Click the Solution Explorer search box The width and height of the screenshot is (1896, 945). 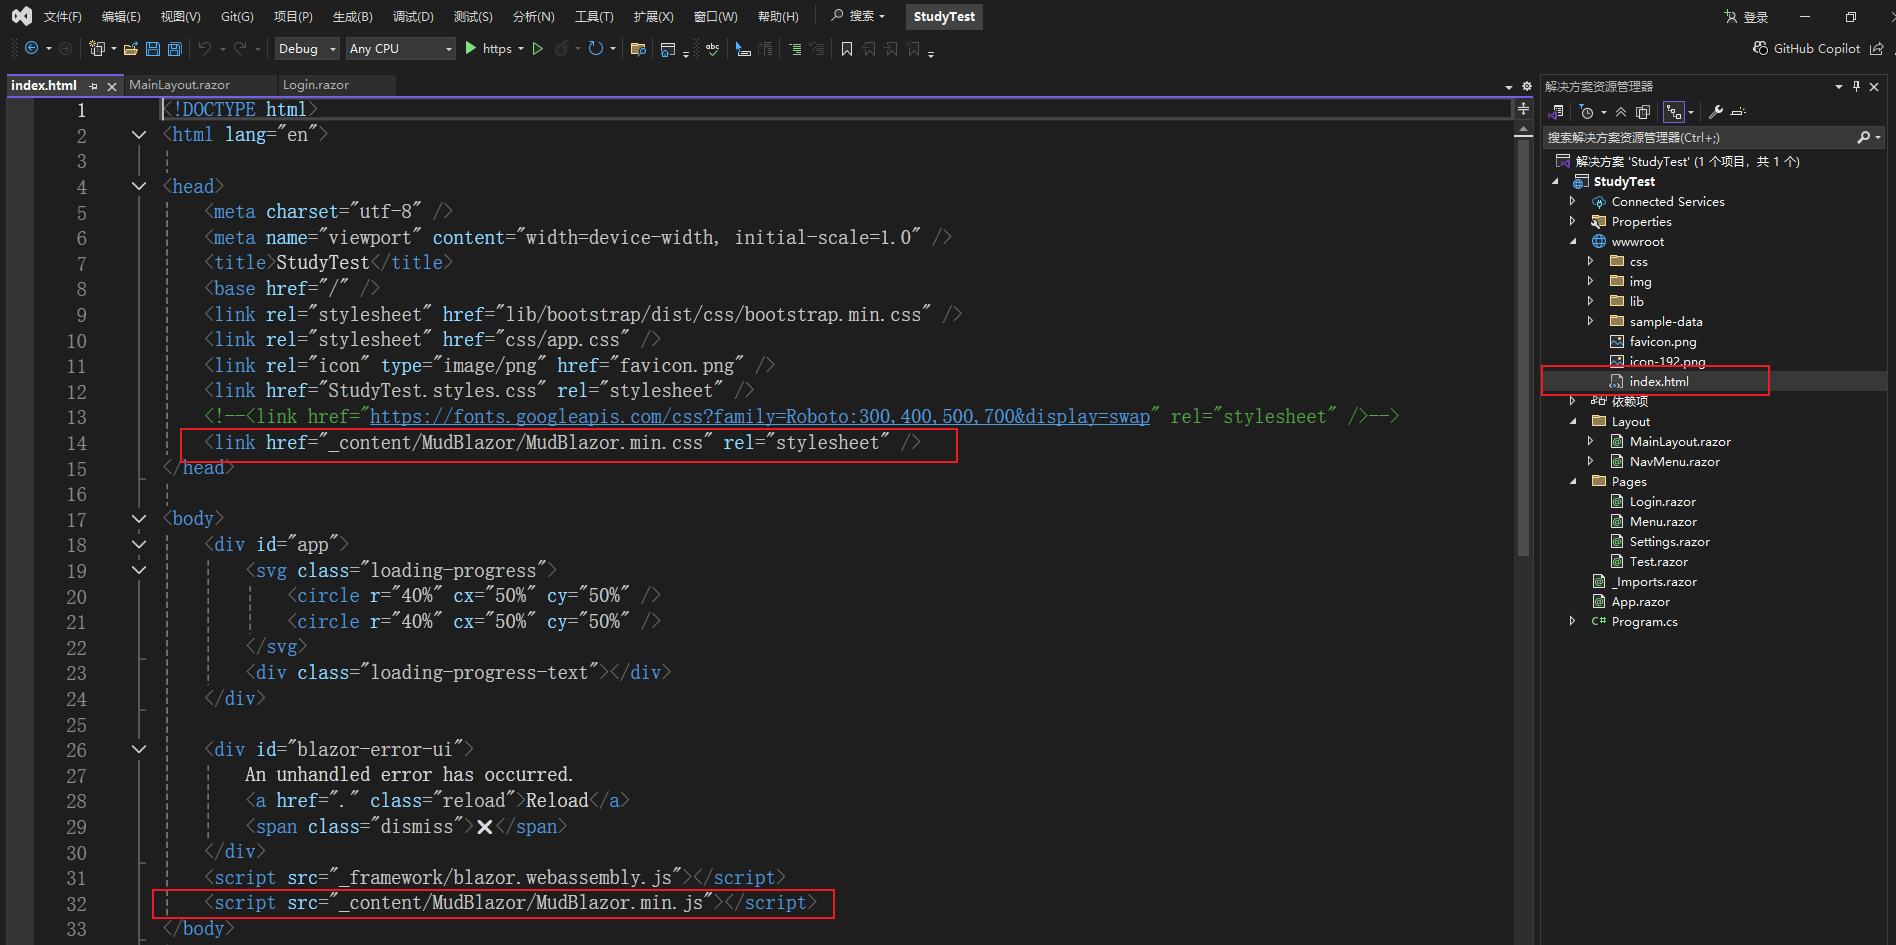click(x=1700, y=137)
